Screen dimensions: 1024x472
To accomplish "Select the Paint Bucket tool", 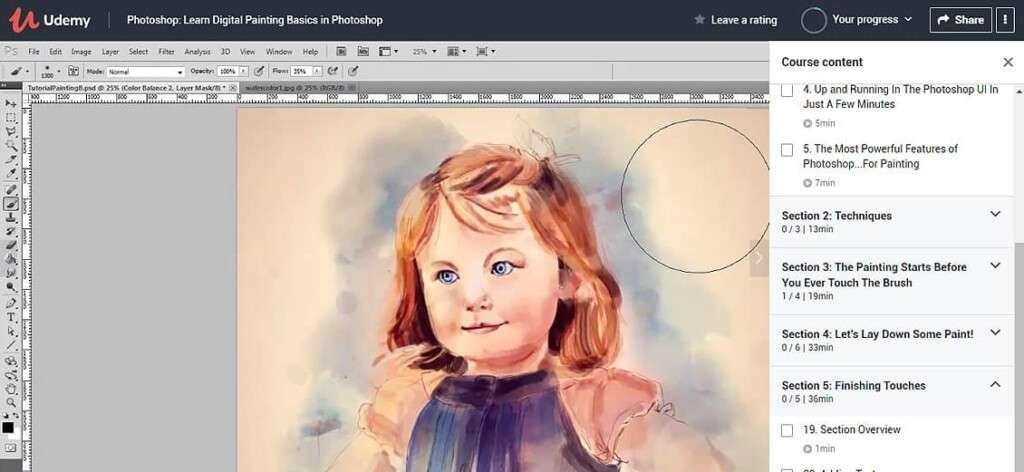I will (10, 259).
